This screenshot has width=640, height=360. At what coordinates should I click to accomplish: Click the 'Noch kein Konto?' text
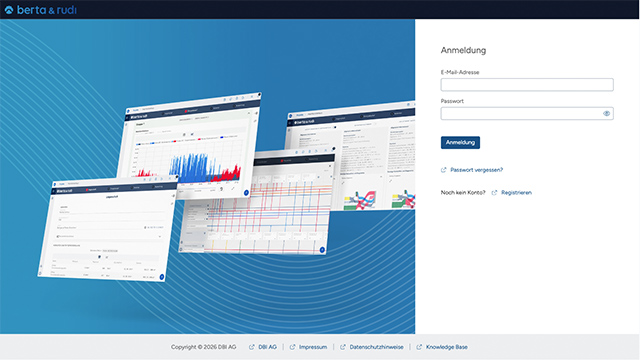point(463,193)
